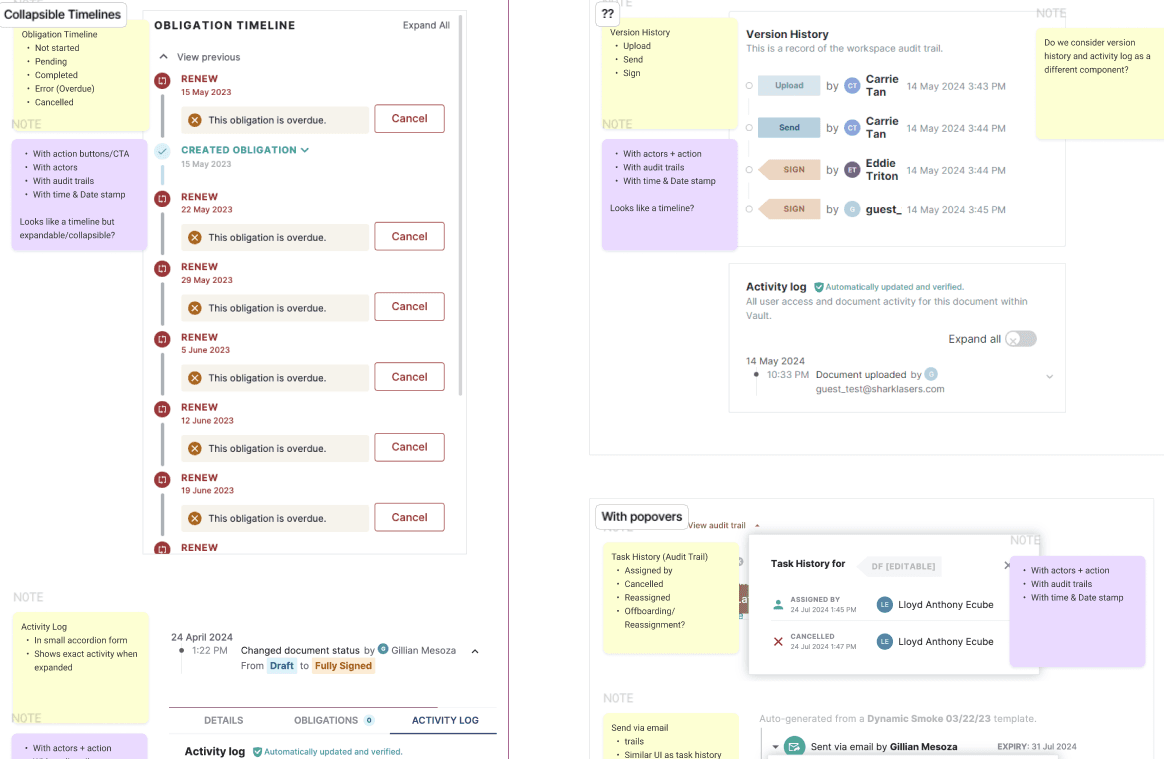Click the Upload version tag
This screenshot has width=1164, height=759.
[x=788, y=85]
